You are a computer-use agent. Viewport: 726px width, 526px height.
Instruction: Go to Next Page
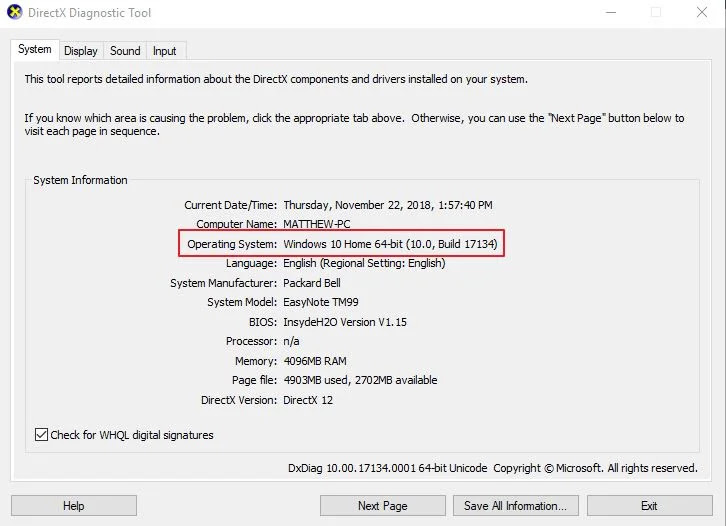click(x=382, y=506)
